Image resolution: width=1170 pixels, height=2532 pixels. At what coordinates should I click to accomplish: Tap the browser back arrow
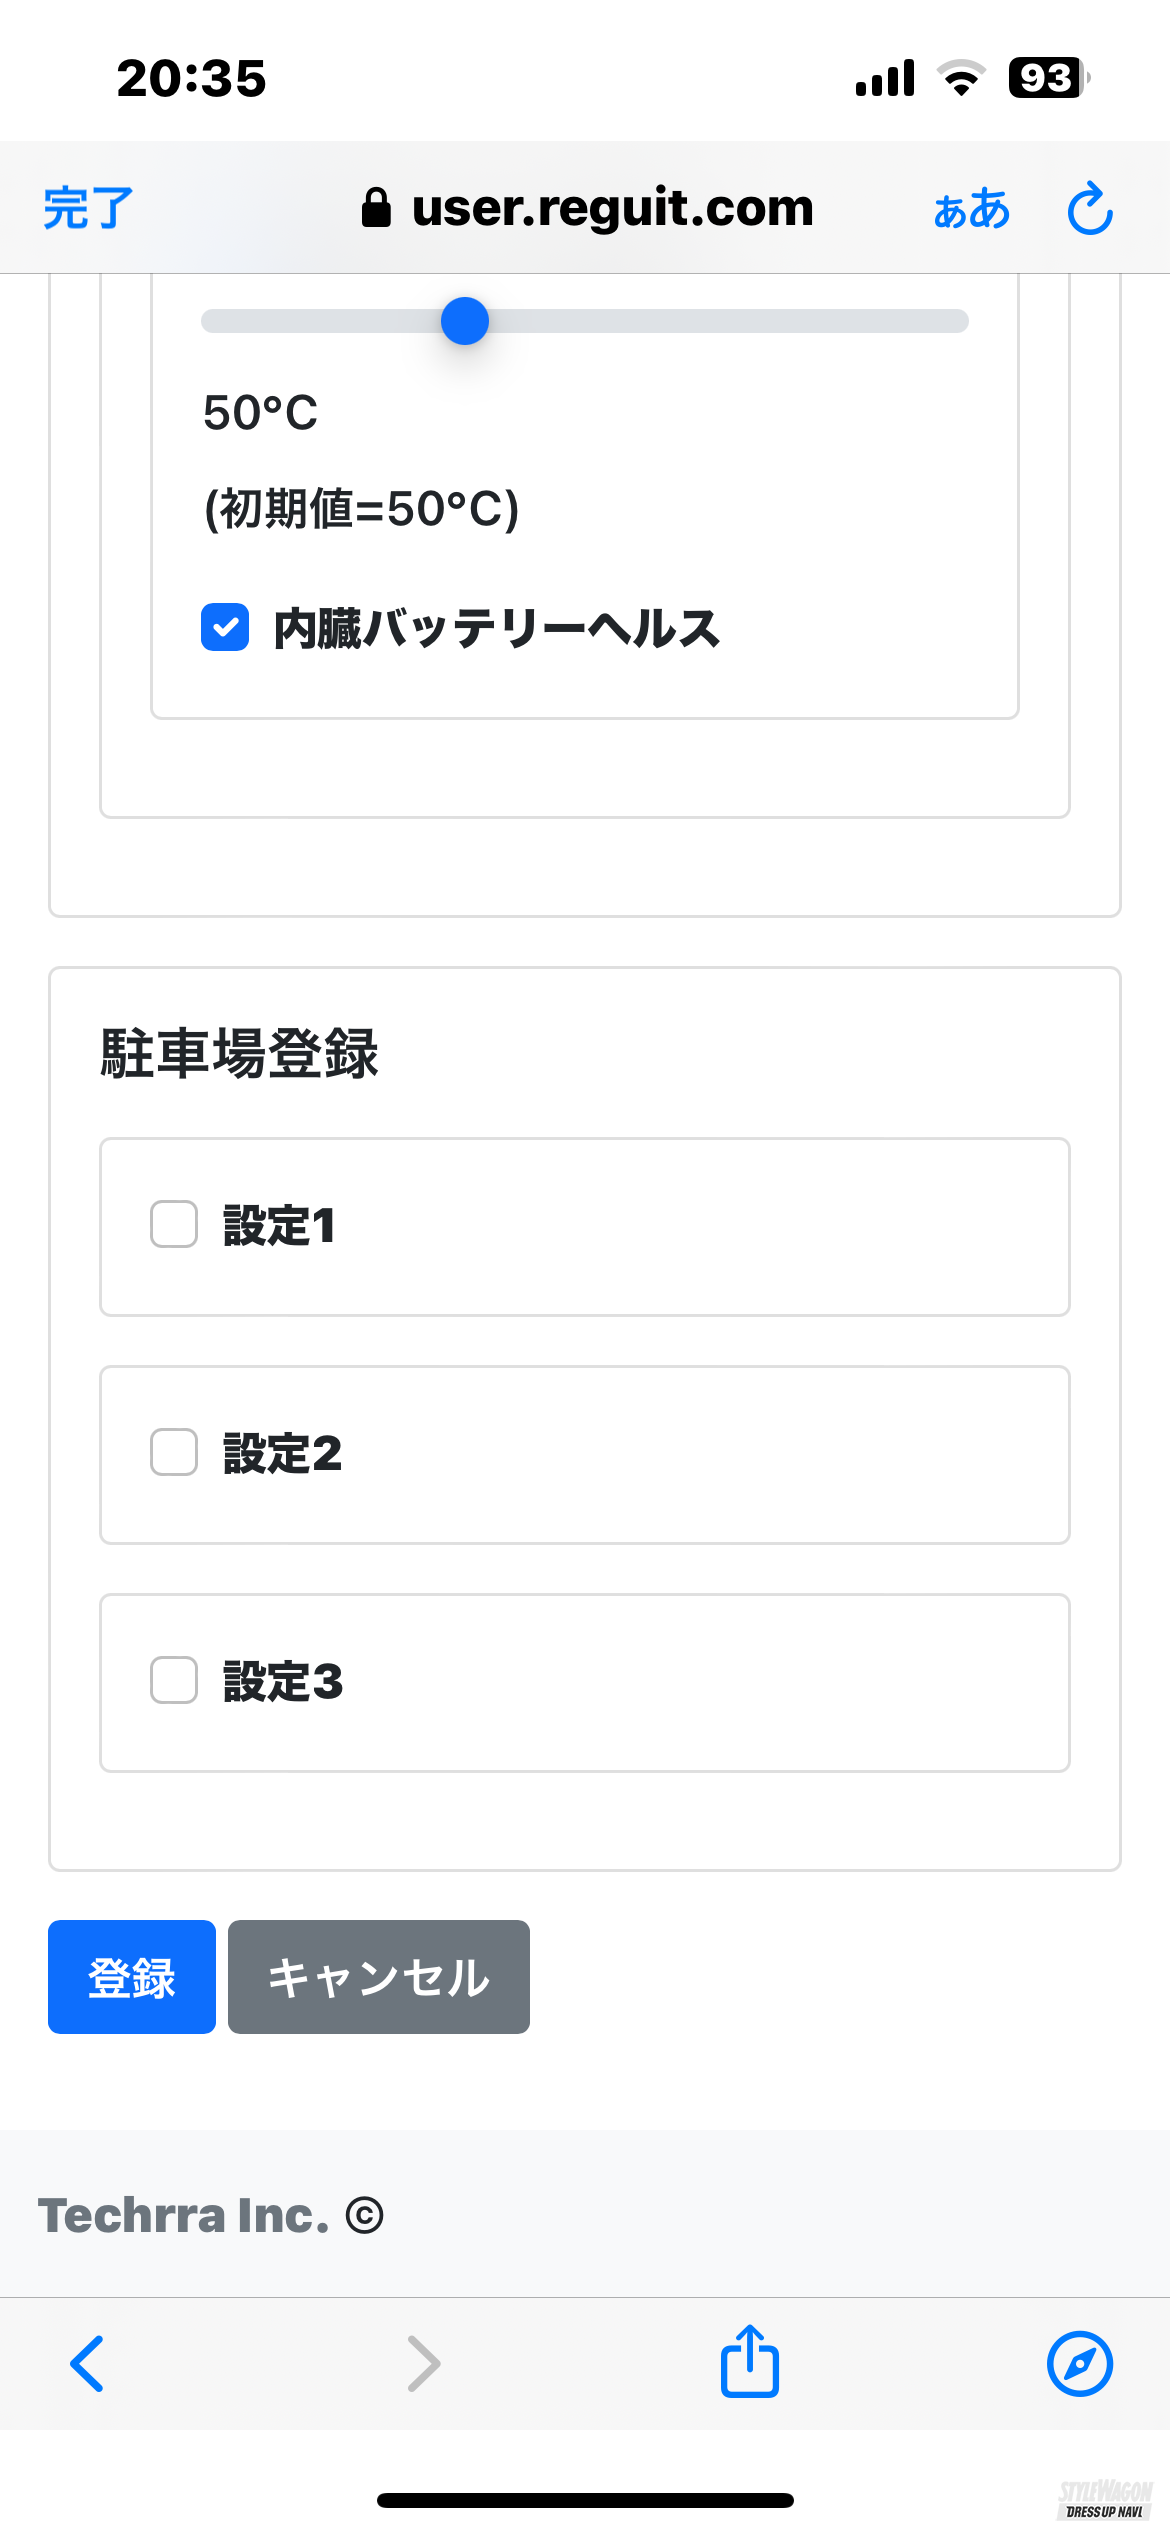88,2364
